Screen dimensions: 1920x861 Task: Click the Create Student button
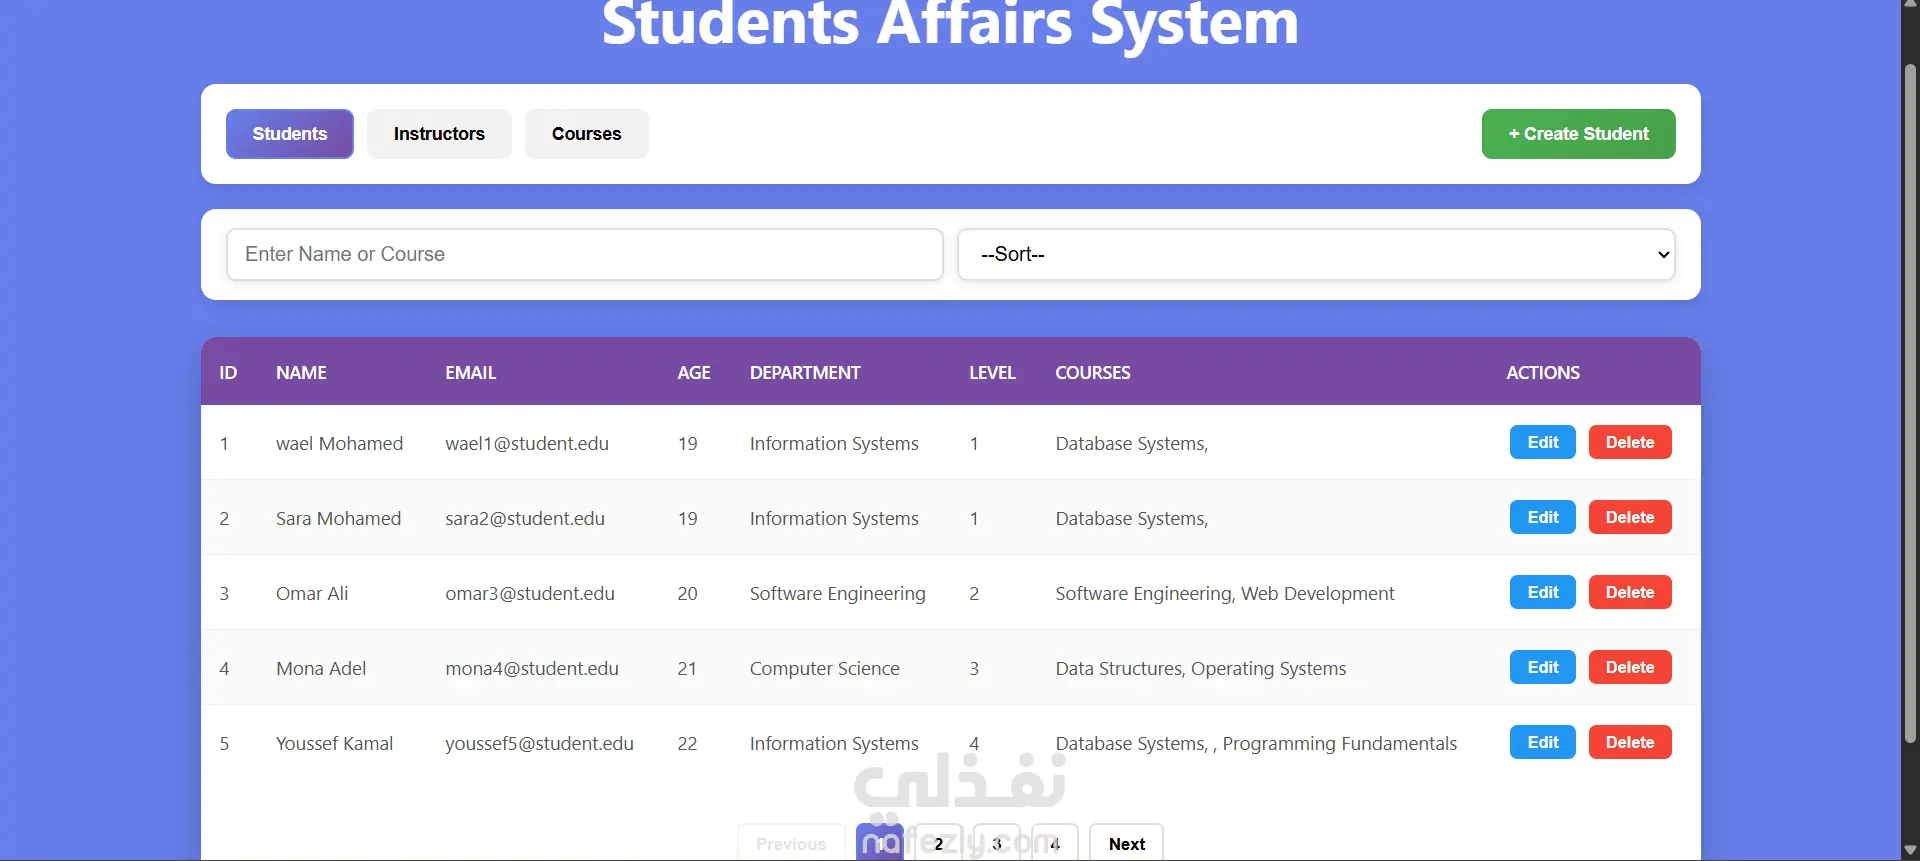[1578, 134]
